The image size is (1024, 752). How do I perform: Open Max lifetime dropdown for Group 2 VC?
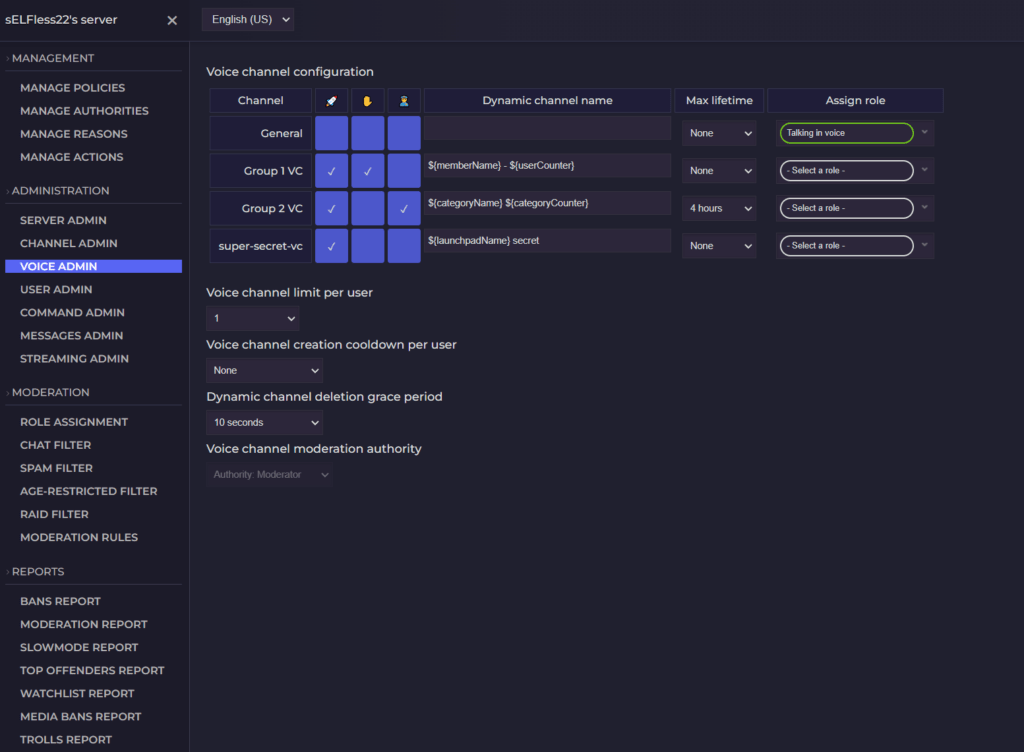coord(719,208)
